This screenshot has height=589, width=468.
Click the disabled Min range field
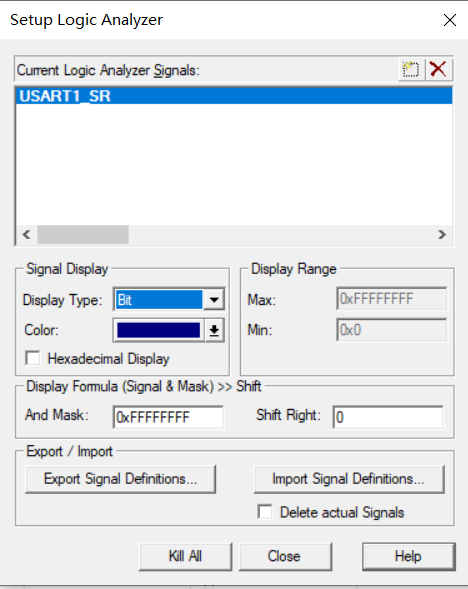pyautogui.click(x=392, y=330)
